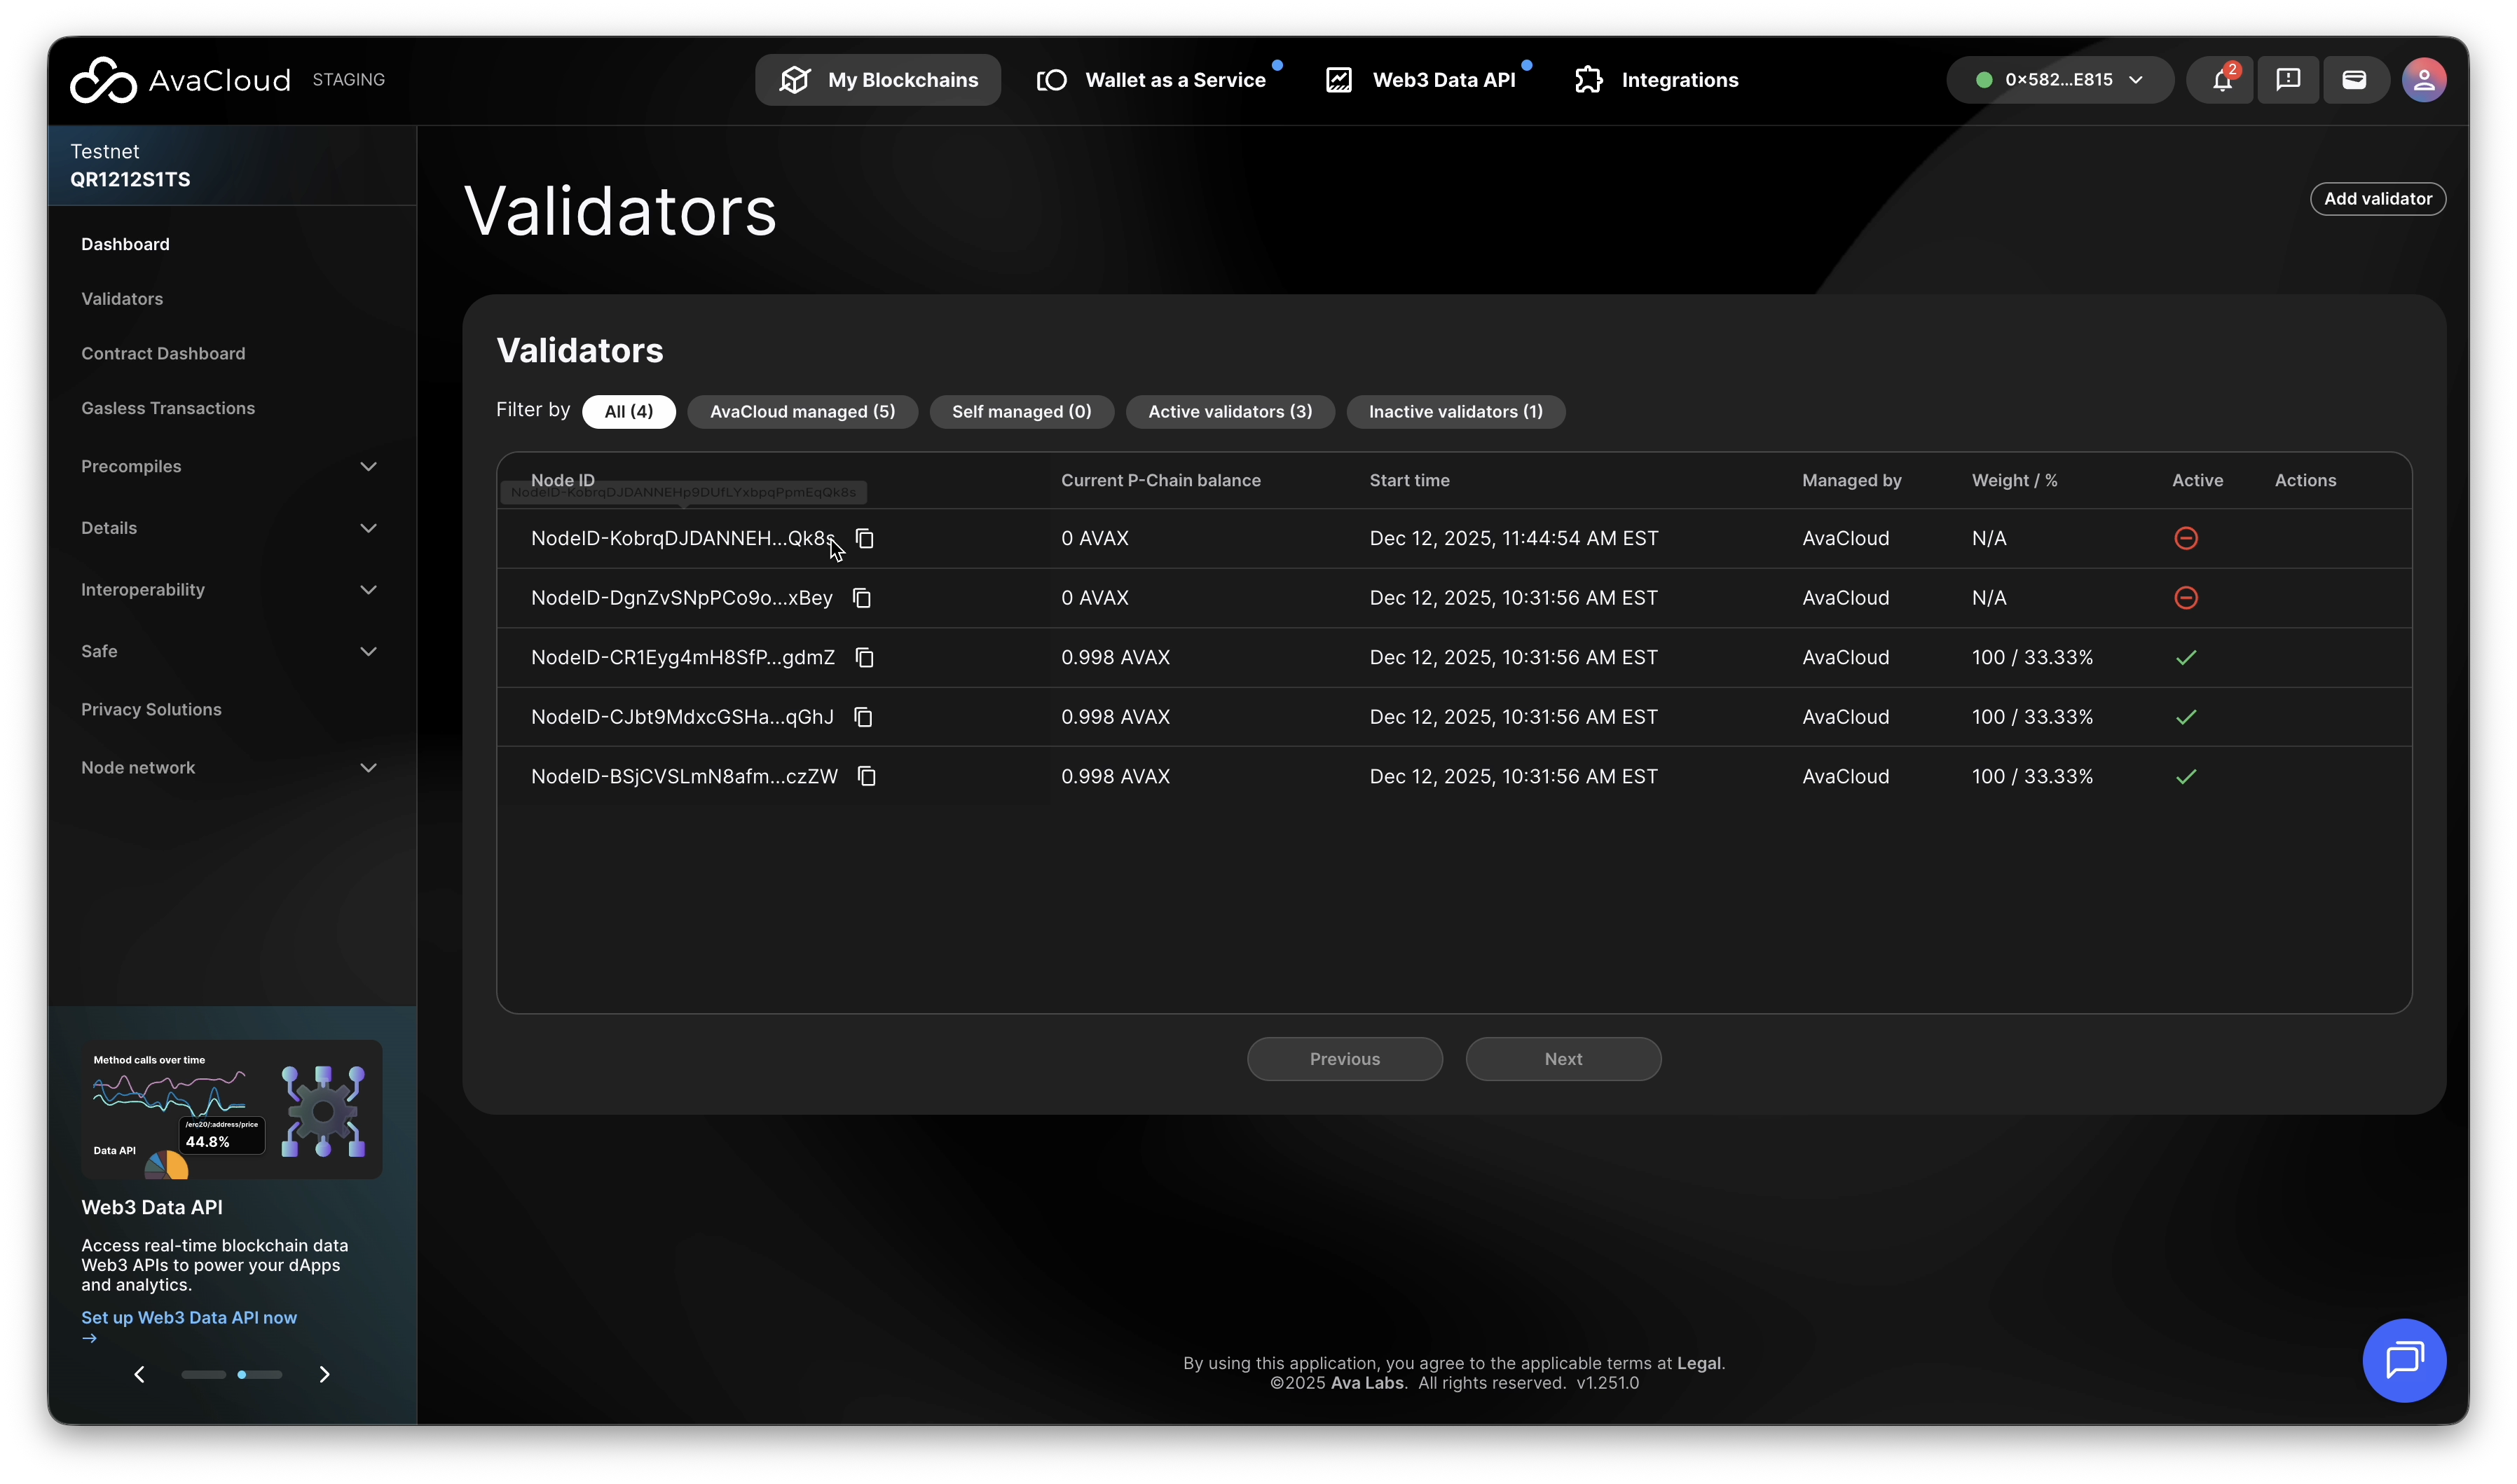Copy the NodeID-BSjCVSLmN8afm node ID
This screenshot has height=1484, width=2517.
coord(867,777)
